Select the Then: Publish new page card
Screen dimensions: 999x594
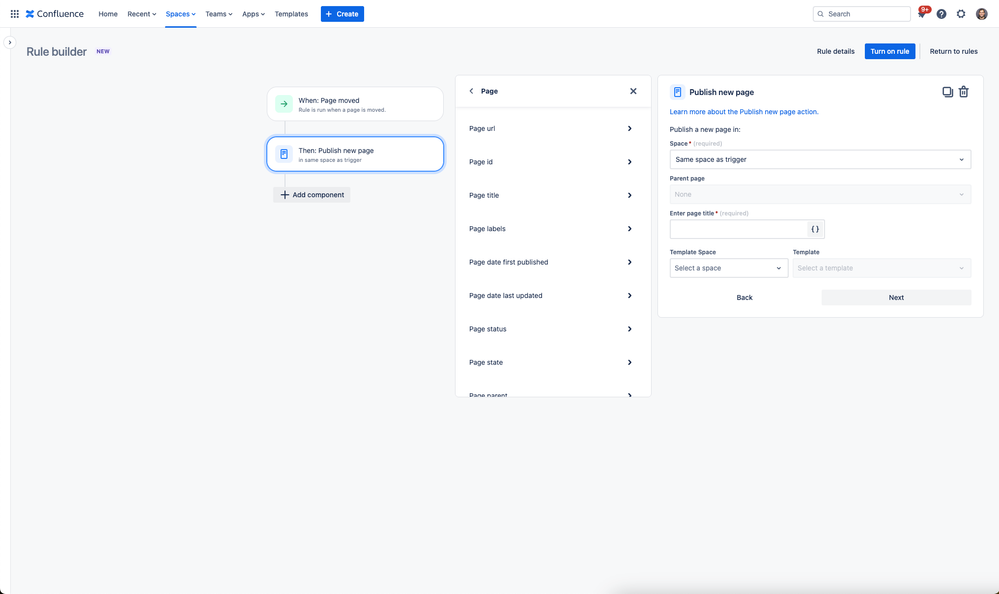[355, 154]
